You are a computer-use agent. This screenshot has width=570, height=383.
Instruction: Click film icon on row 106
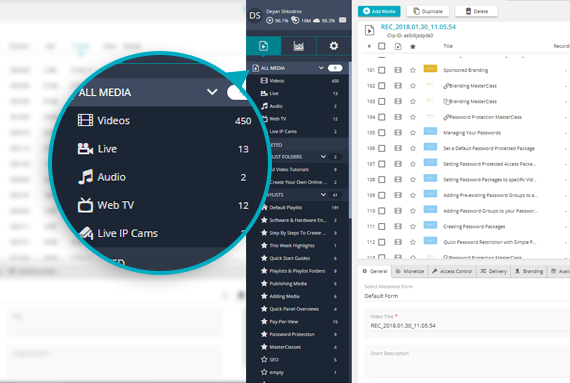[x=398, y=148]
